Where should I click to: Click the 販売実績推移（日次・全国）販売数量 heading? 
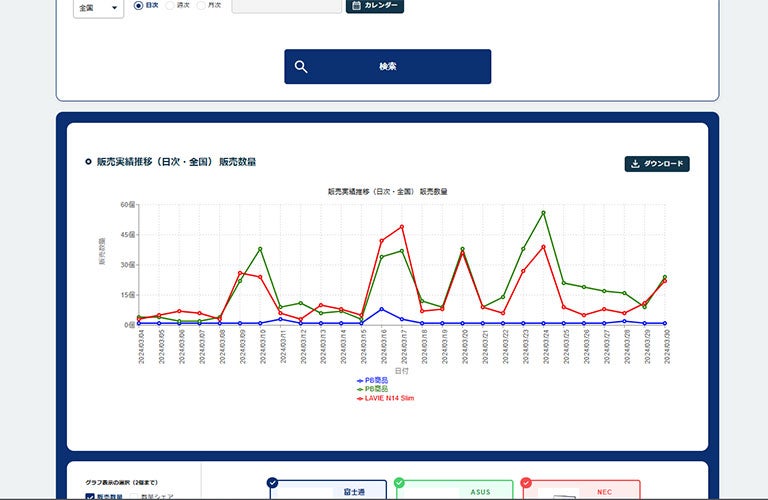pos(176,162)
